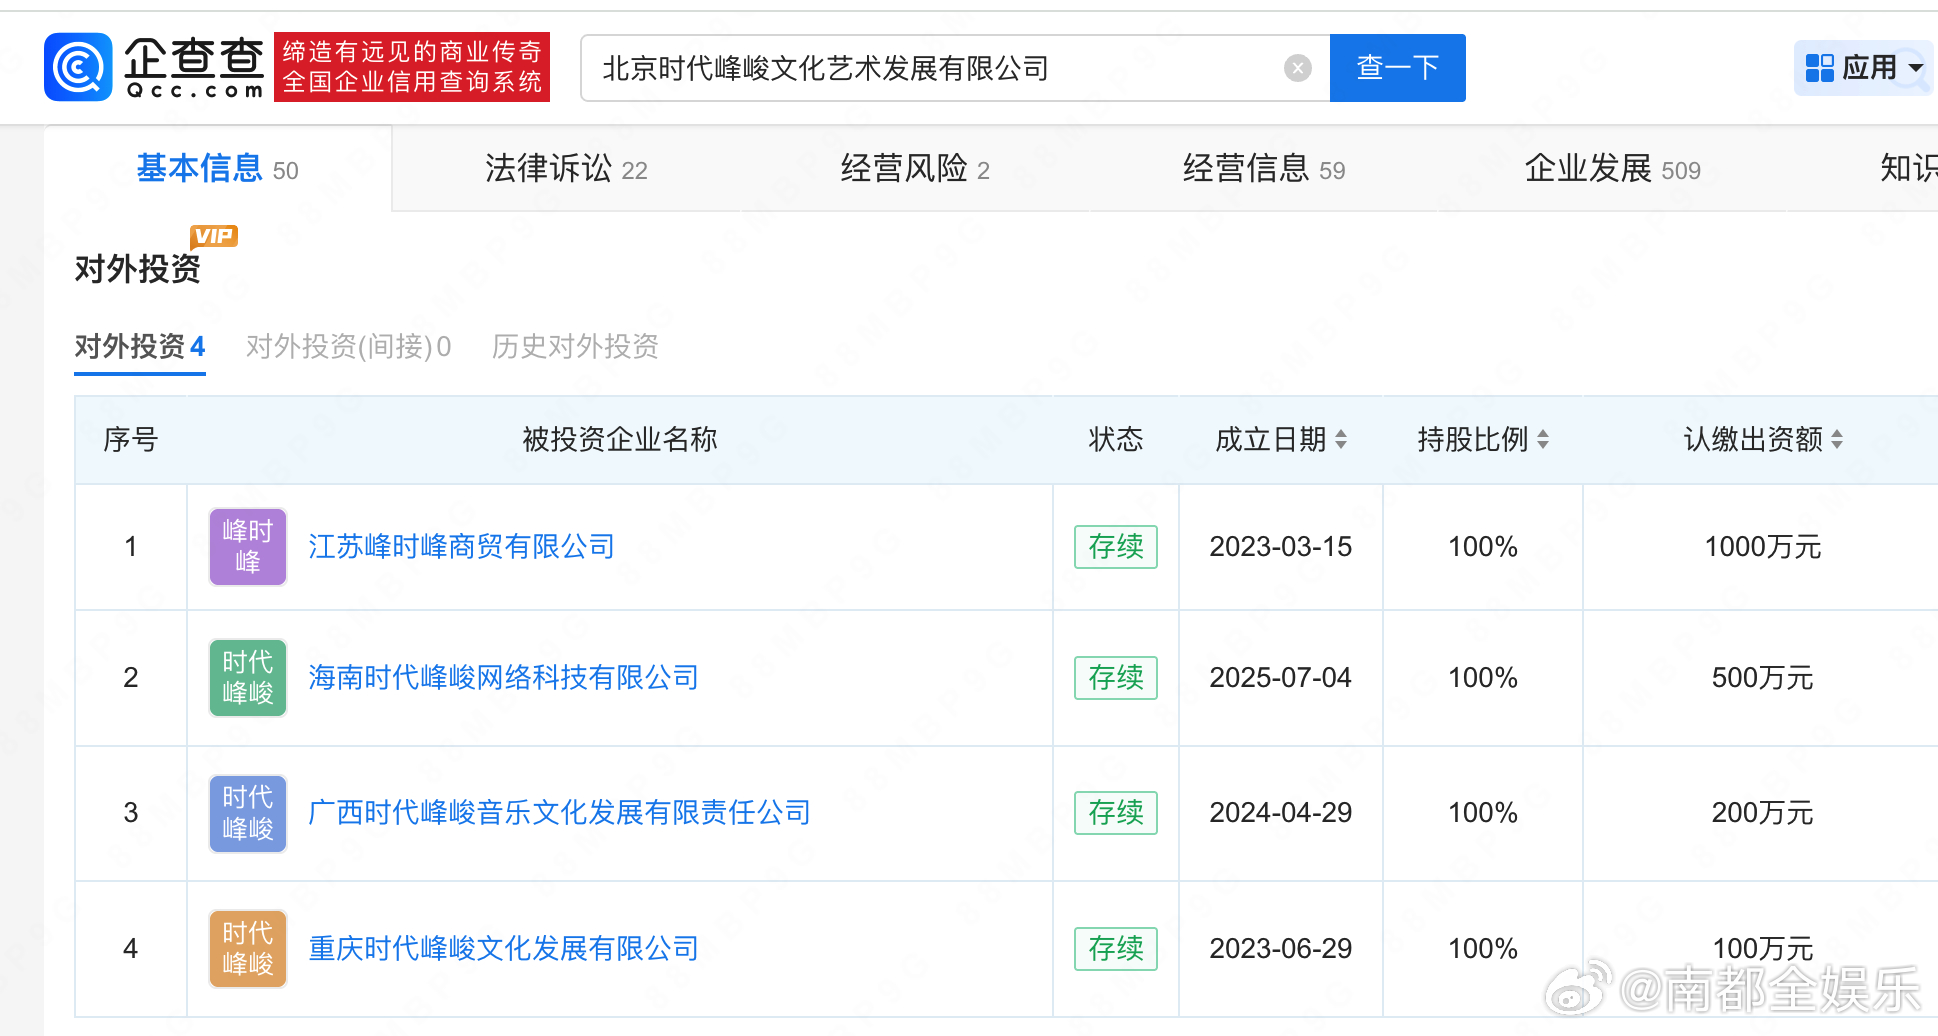Click the date 2023-03-15 cell
Screen dimensions: 1938x1036
tap(1281, 547)
